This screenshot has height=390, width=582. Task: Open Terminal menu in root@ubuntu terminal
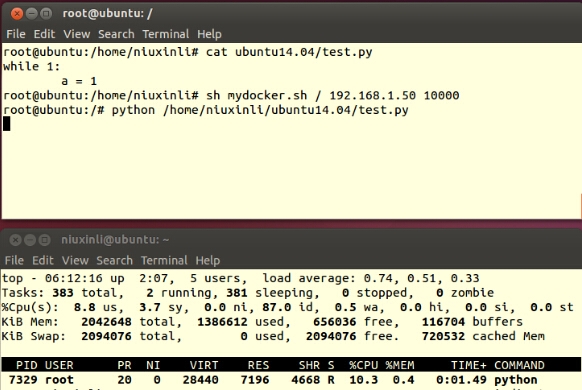click(166, 34)
